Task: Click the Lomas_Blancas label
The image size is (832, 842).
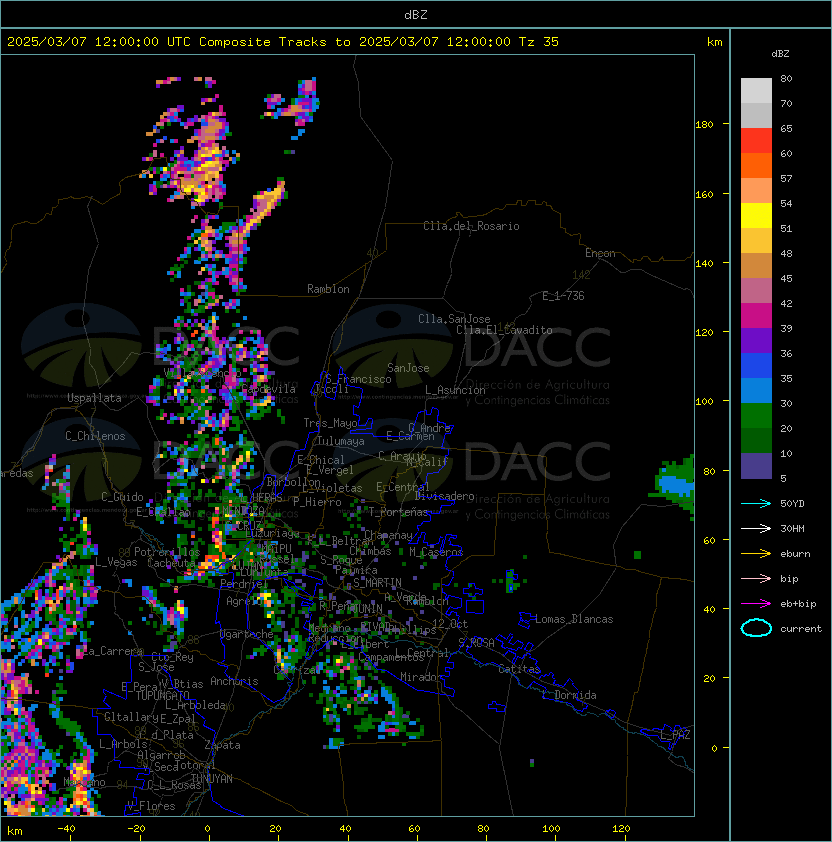Action: tap(574, 619)
